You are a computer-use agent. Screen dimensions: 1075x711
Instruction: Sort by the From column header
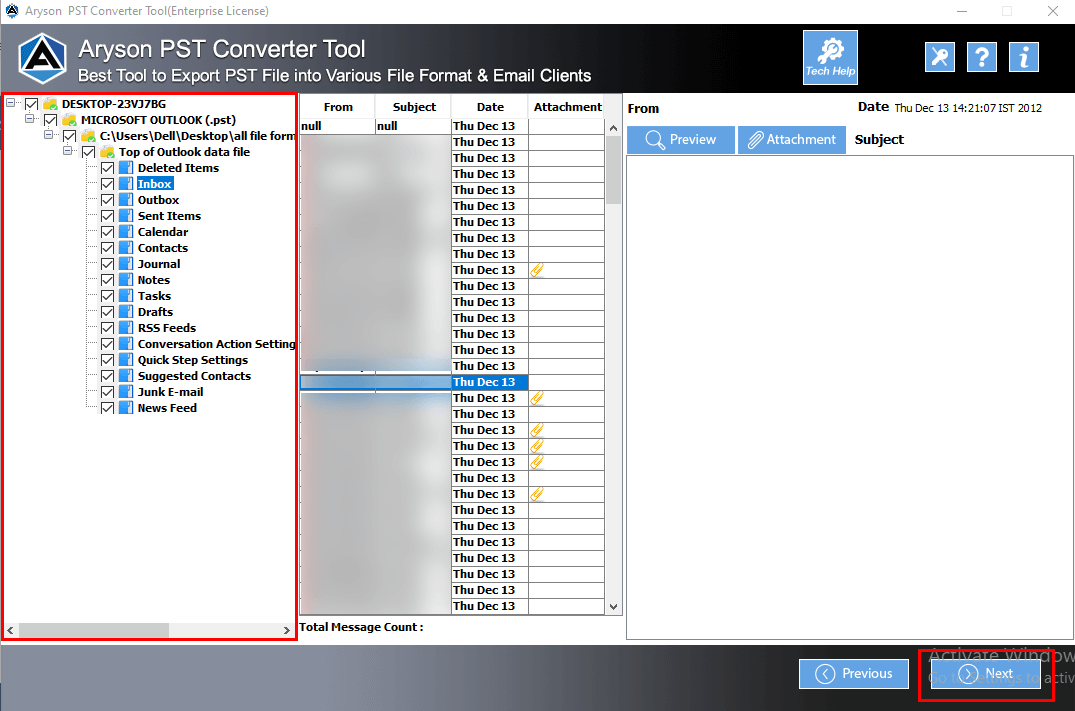click(x=338, y=107)
